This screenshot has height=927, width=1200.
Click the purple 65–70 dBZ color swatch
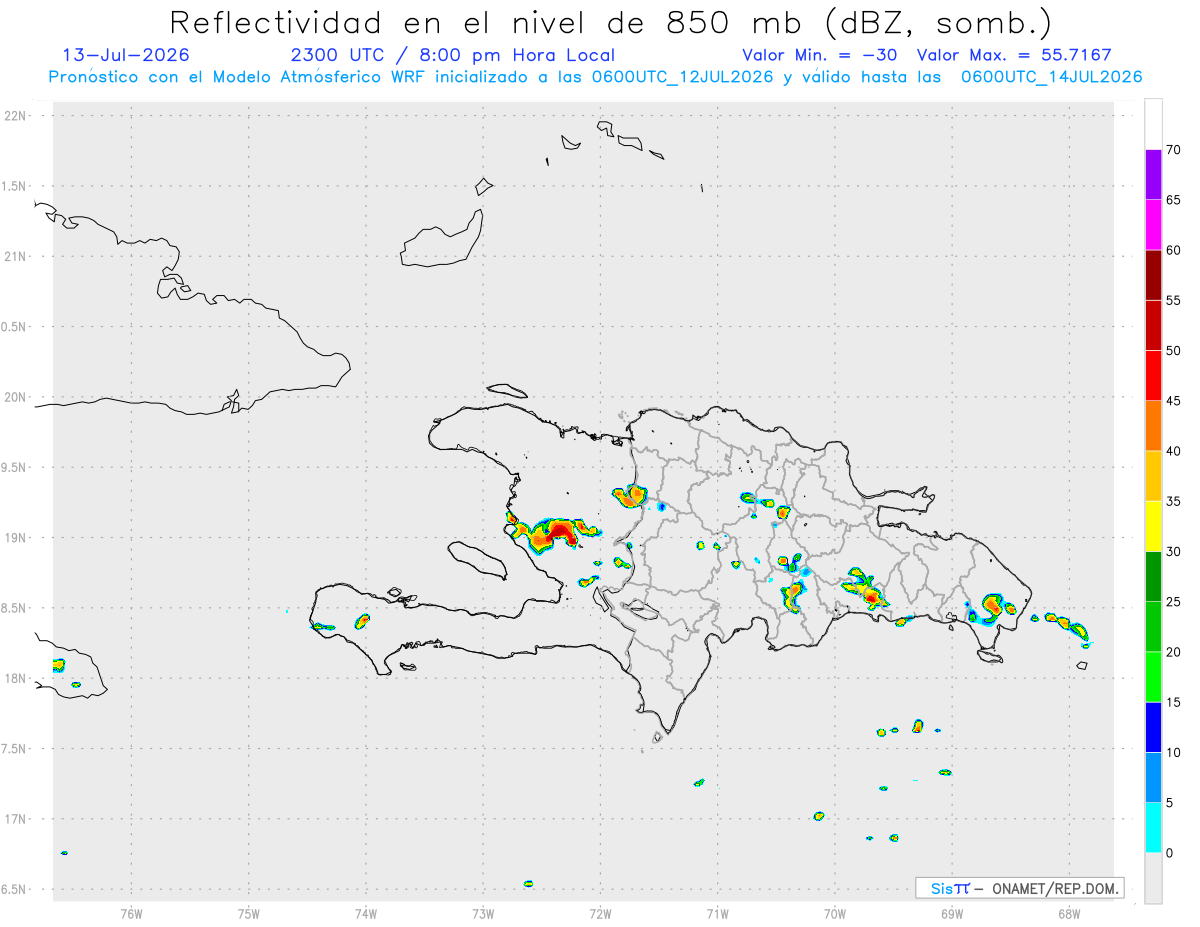point(1153,175)
